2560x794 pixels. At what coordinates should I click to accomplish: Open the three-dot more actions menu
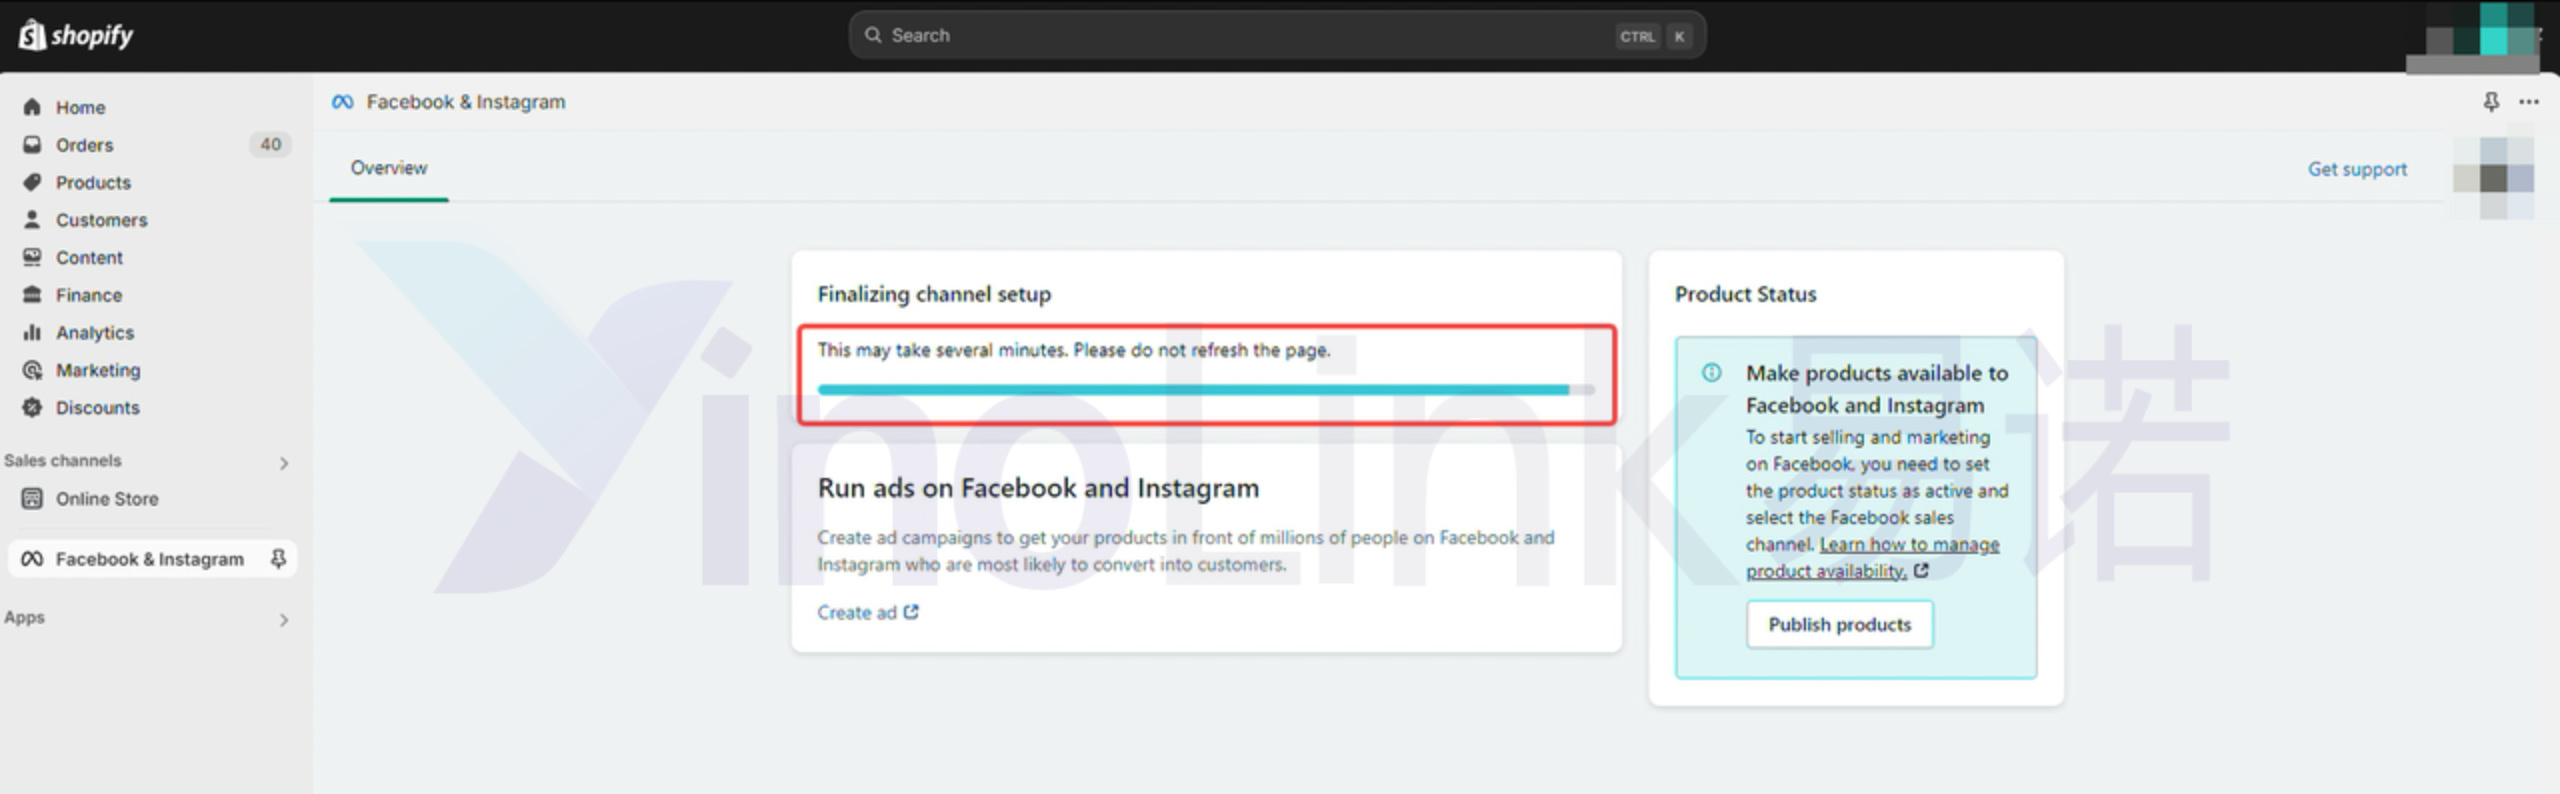2529,102
